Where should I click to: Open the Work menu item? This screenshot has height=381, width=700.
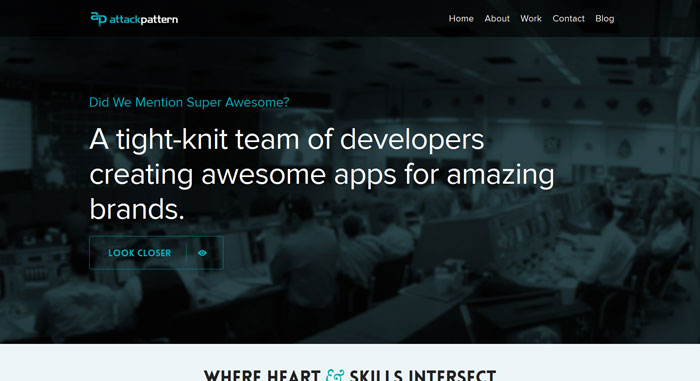(x=531, y=19)
